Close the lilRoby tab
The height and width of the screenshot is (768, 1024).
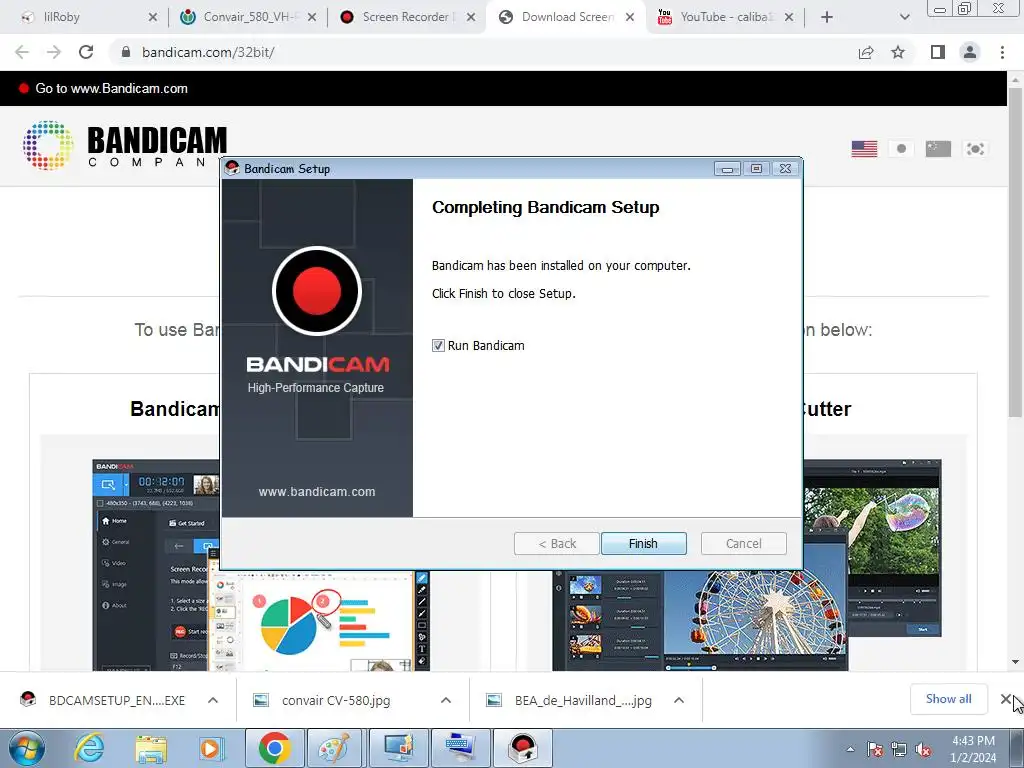tap(153, 17)
